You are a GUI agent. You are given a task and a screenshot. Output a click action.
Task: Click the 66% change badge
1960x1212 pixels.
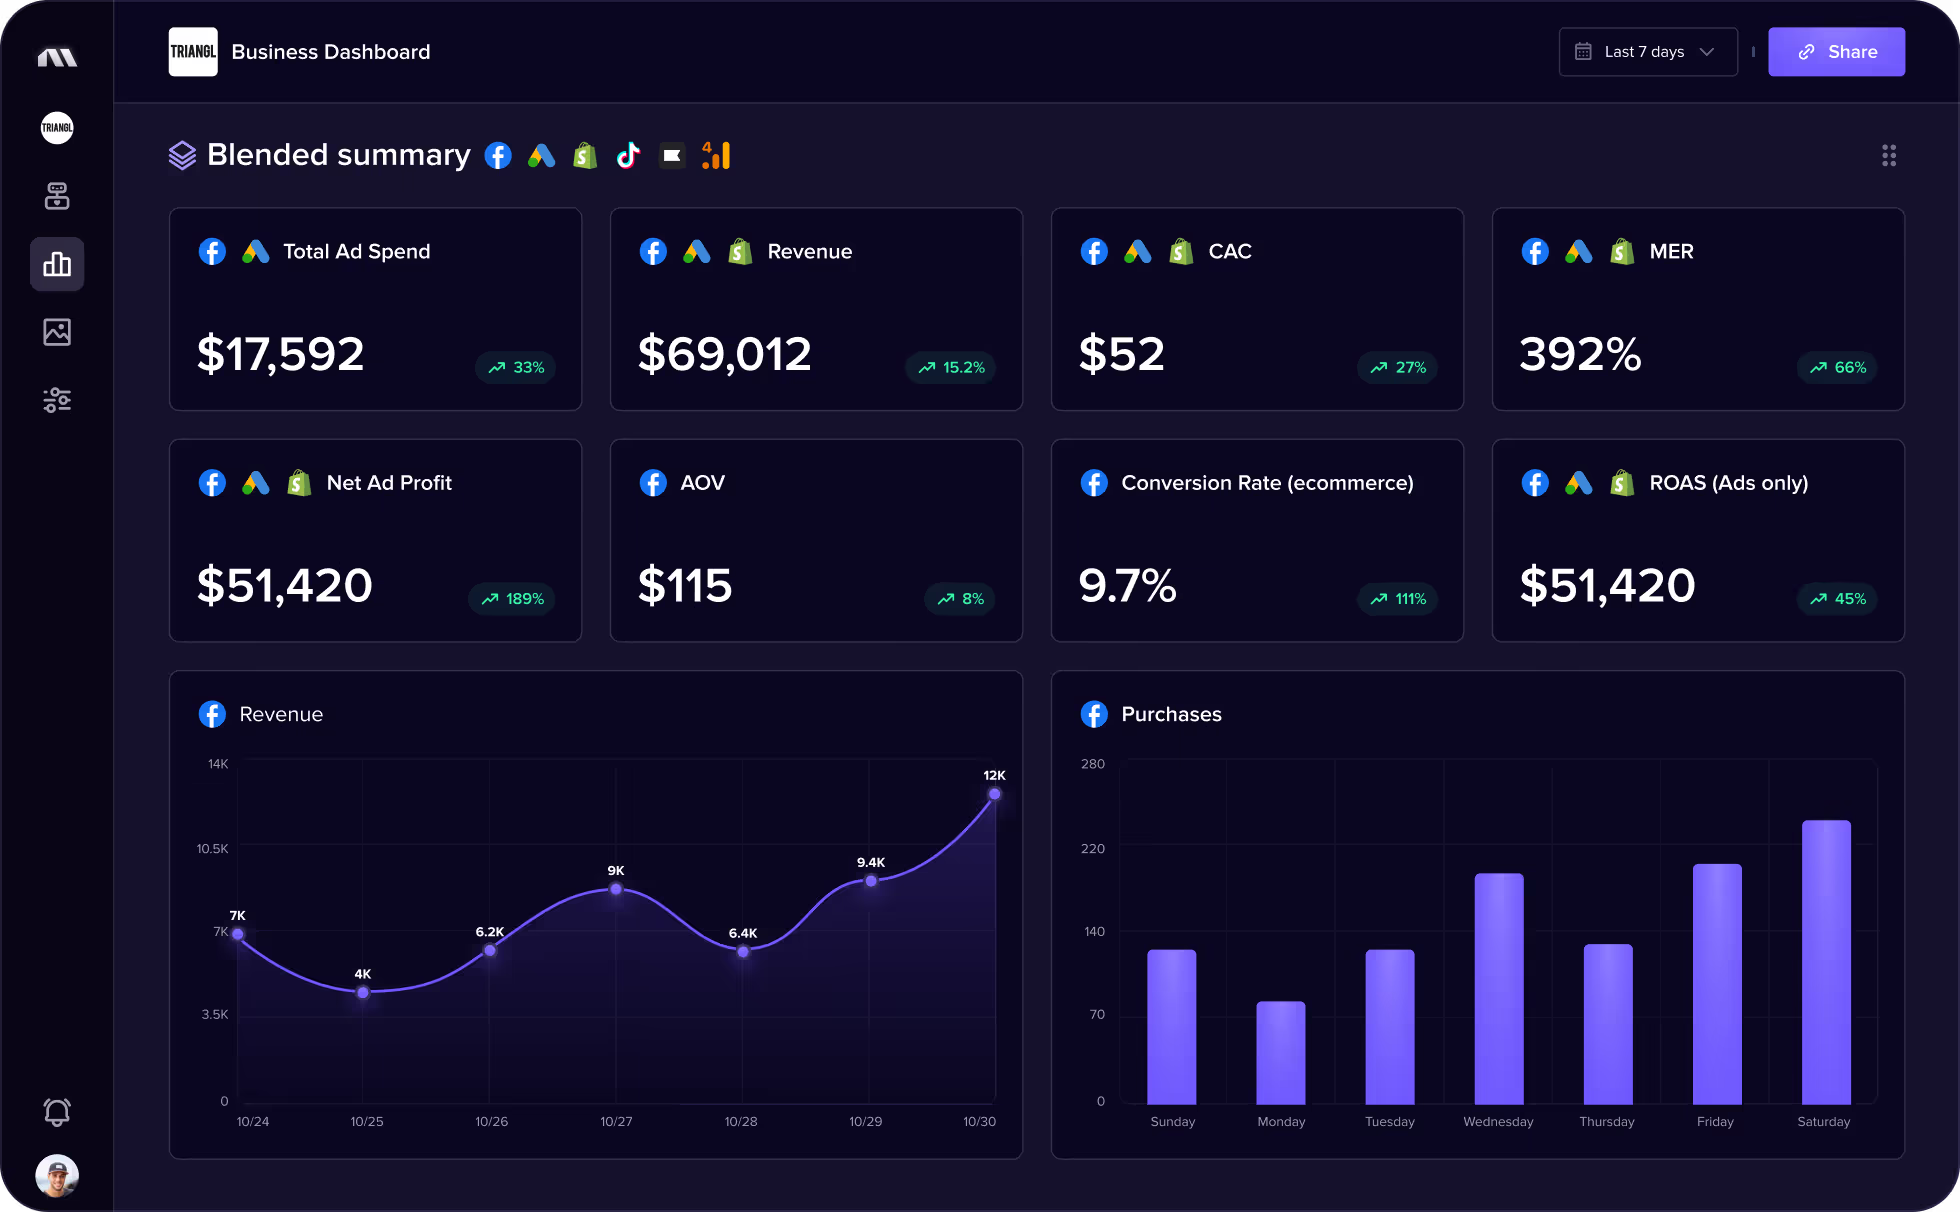[x=1837, y=367]
